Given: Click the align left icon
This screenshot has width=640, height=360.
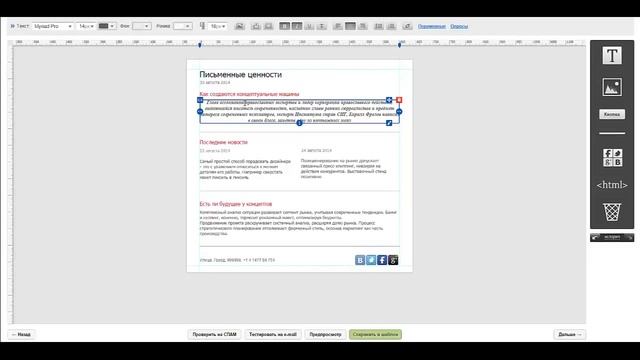Looking at the screenshot, I should click(338, 26).
